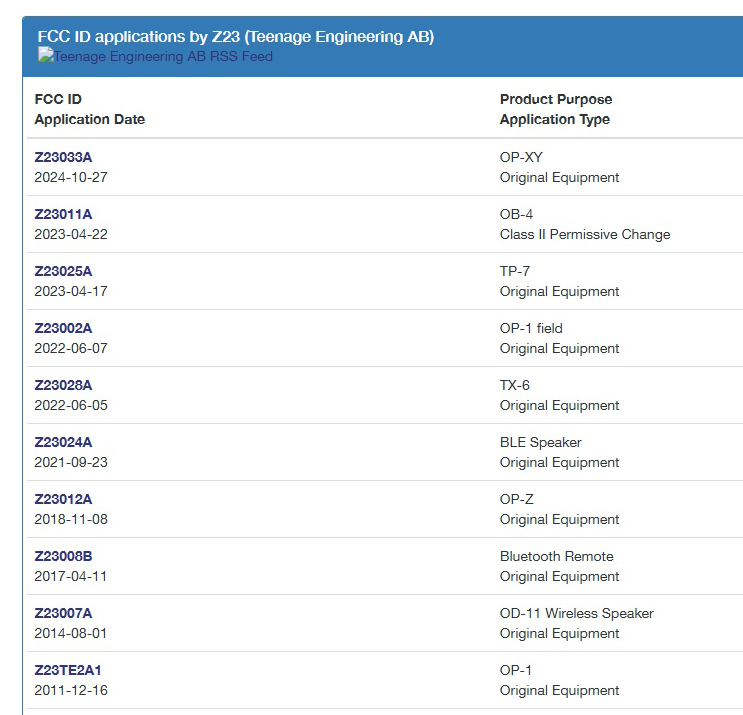The width and height of the screenshot is (743, 715).
Task: Select the date 2022-06-05
Action: coord(71,405)
